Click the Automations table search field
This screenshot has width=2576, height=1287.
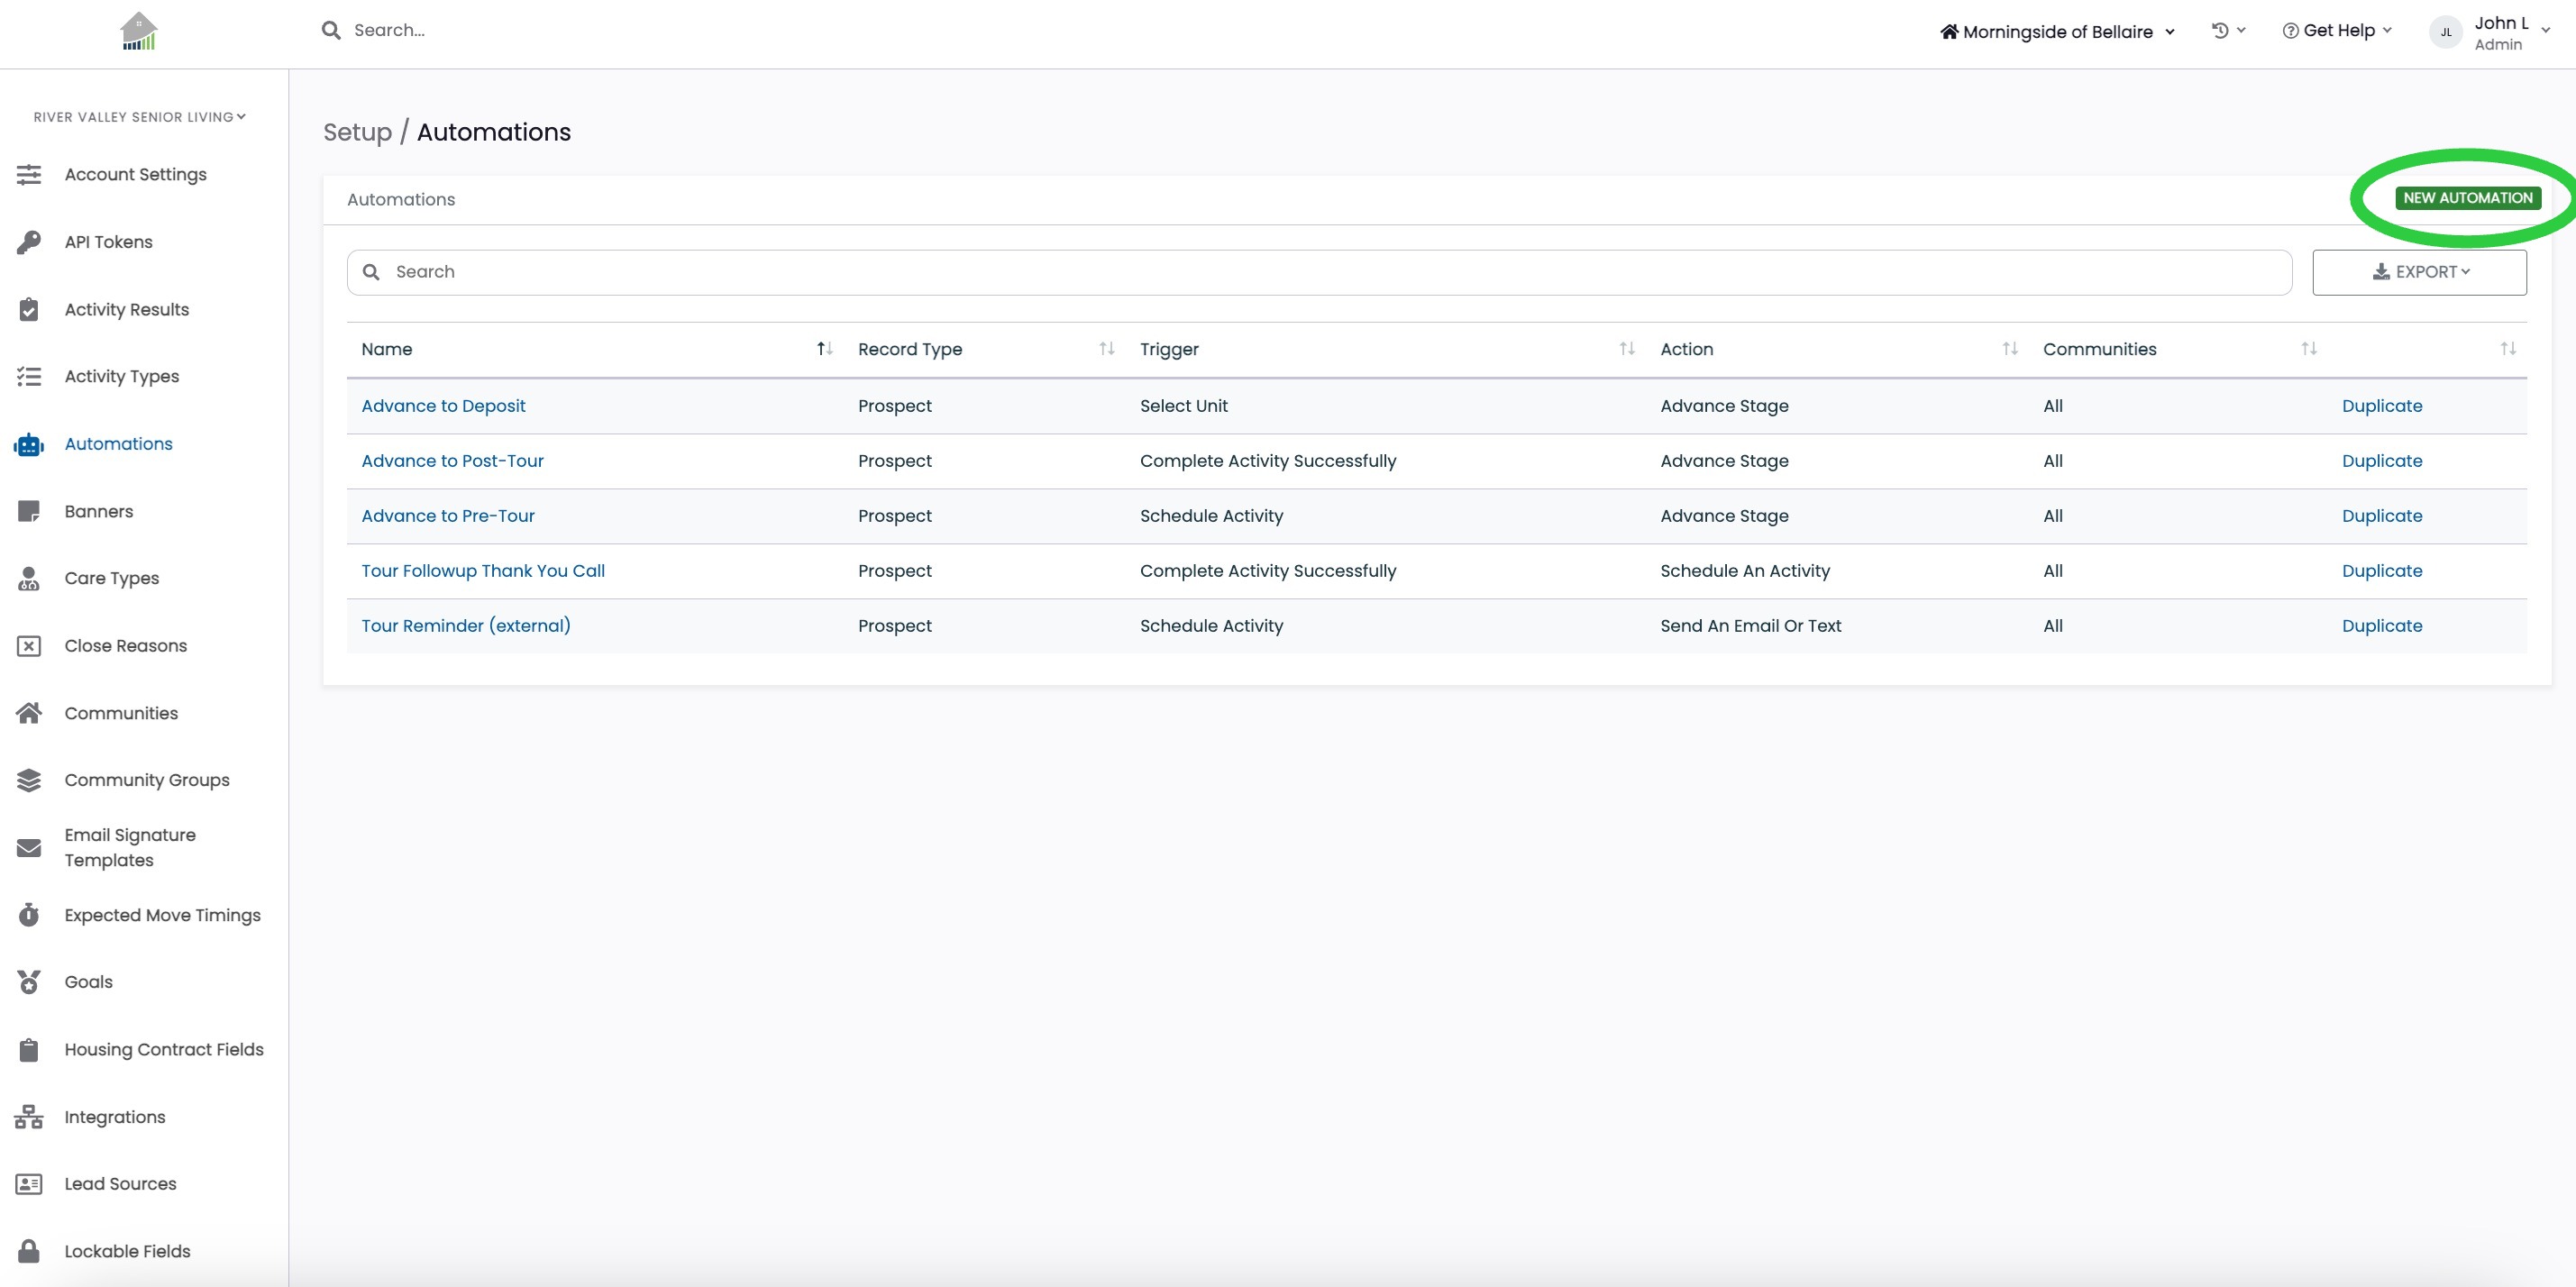click(1319, 272)
